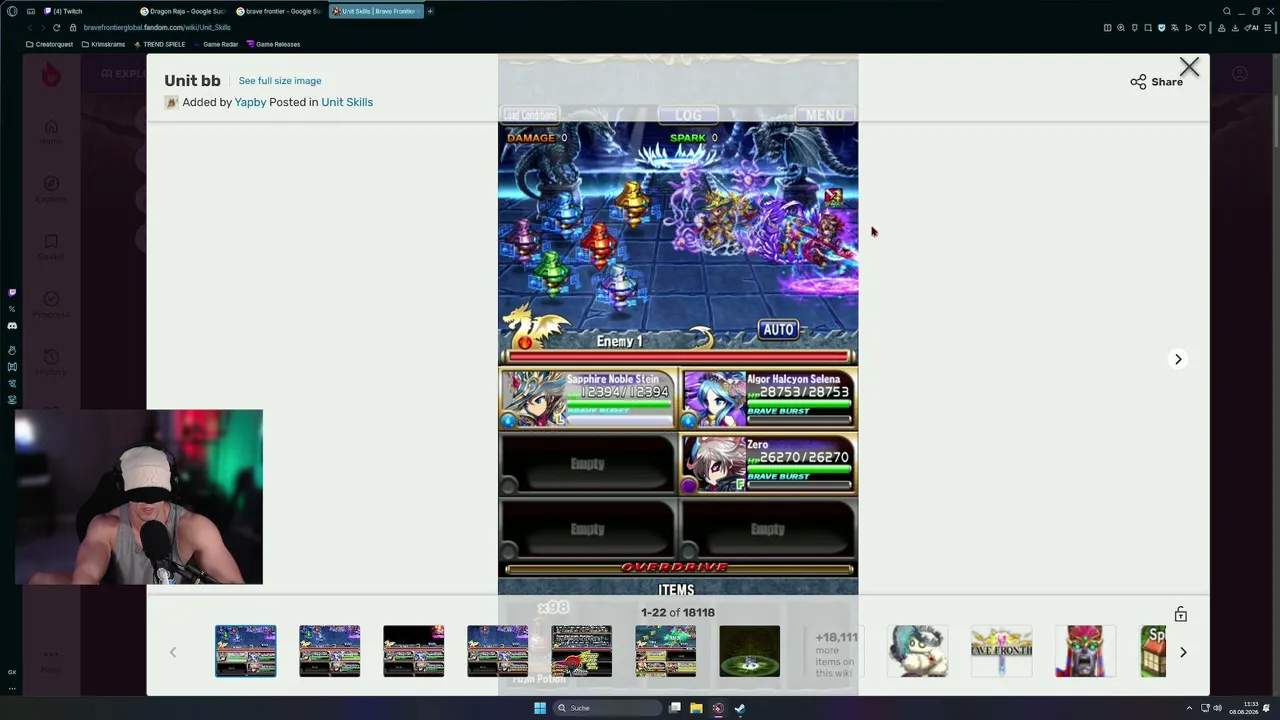The image size is (1280, 720).
Task: Reload the current page
Action: (56, 27)
